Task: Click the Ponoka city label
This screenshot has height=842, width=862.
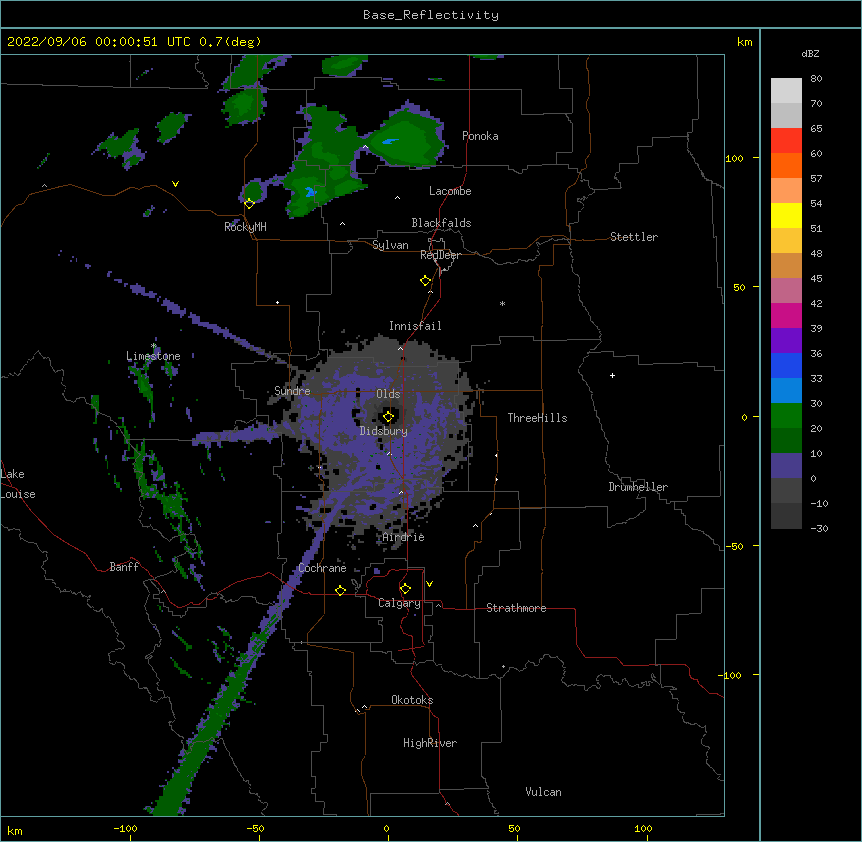Action: (x=480, y=136)
